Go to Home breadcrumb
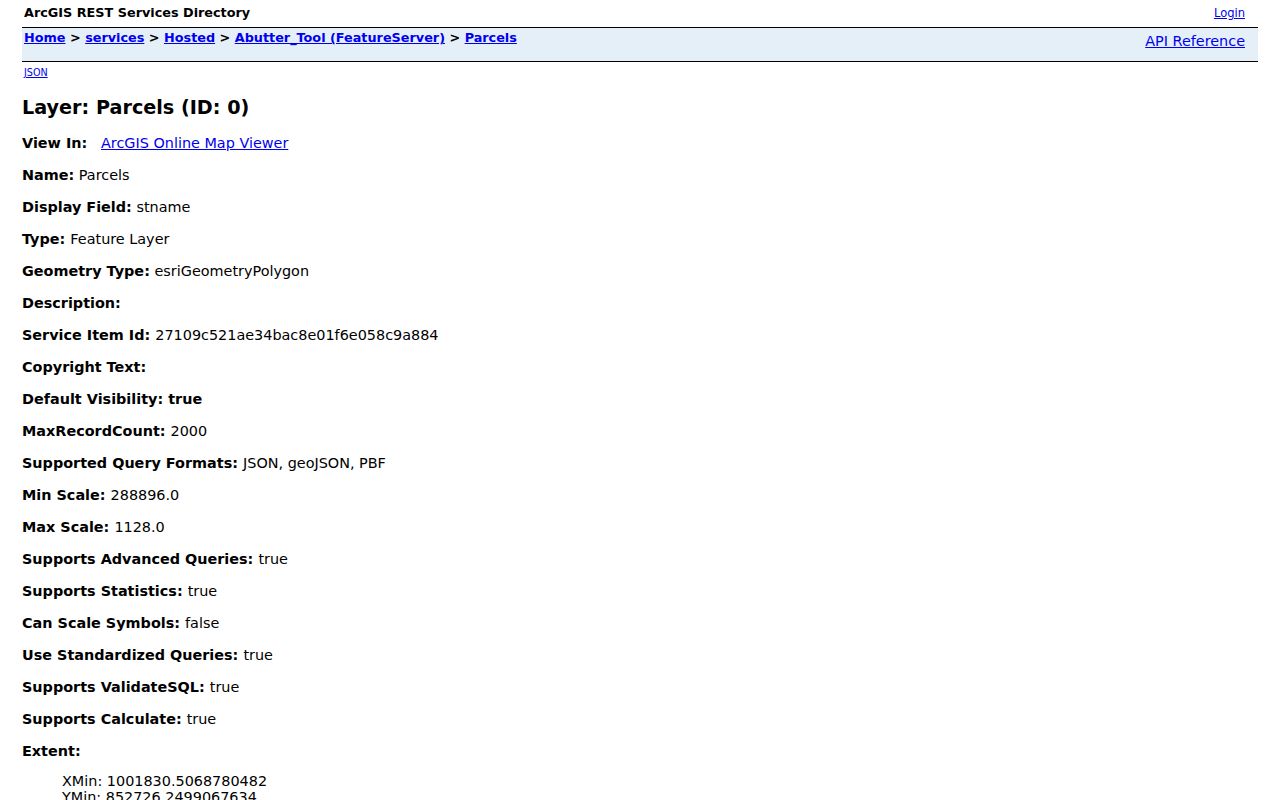 point(44,38)
